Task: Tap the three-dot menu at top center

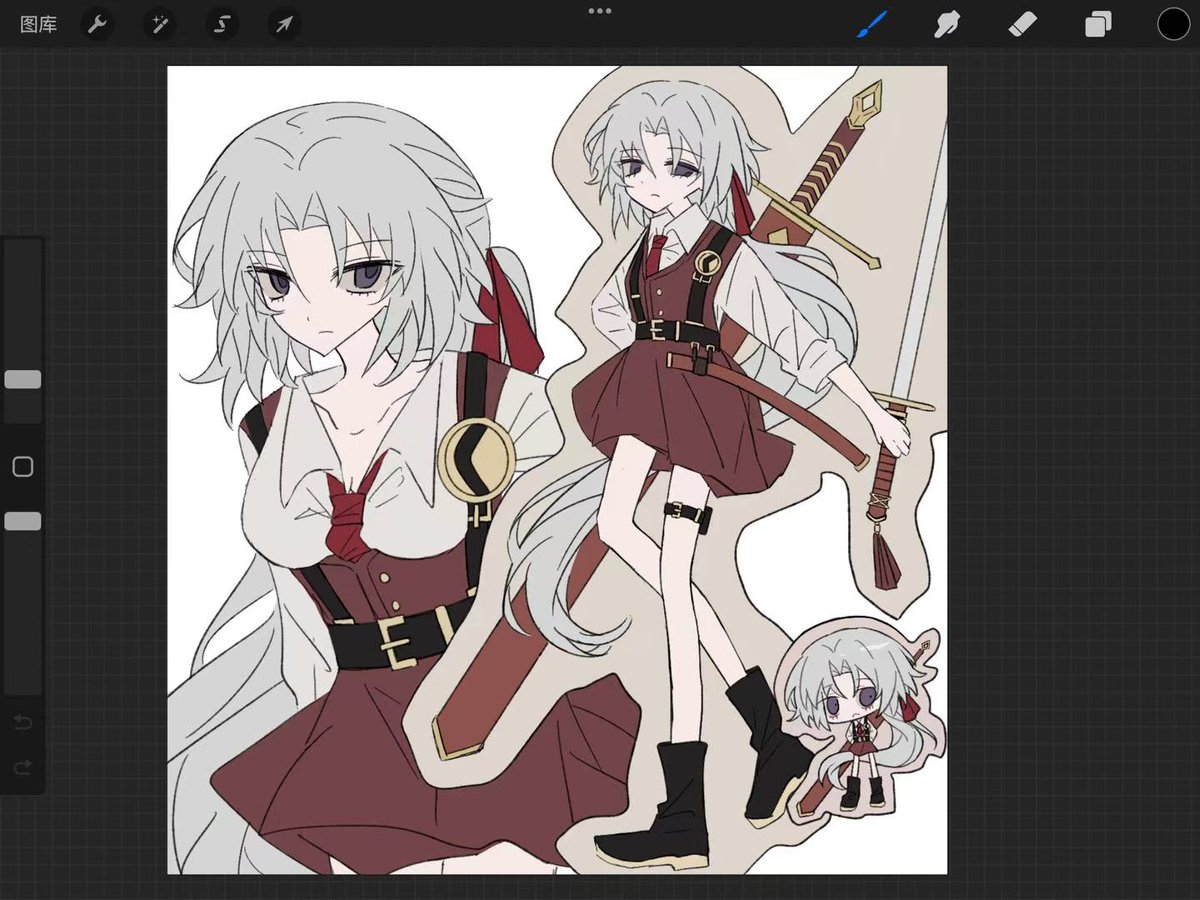Action: click(600, 11)
